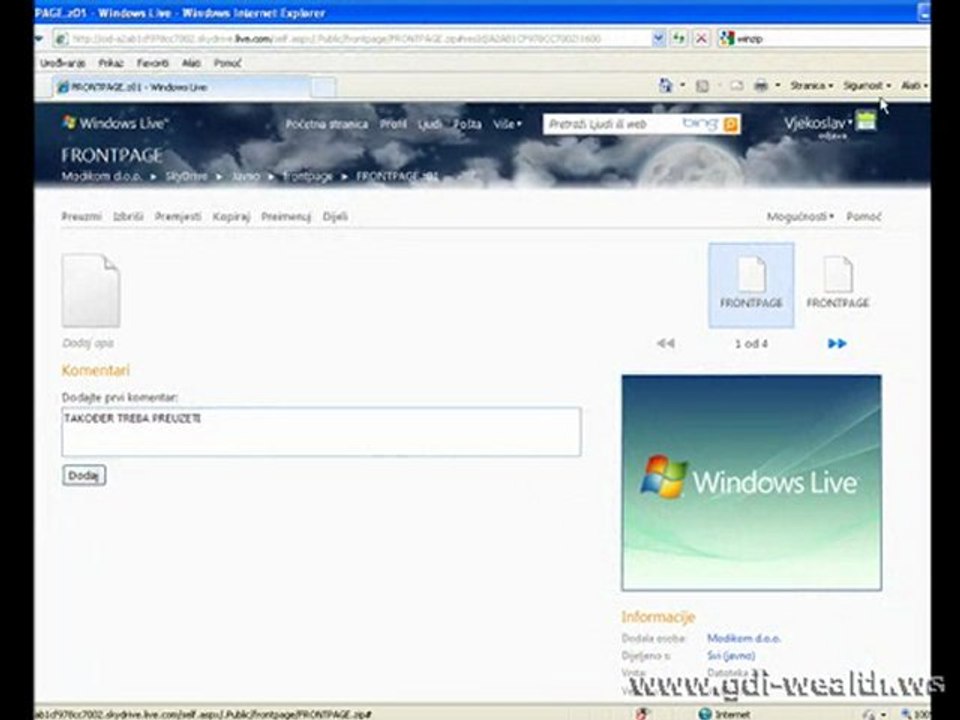The height and width of the screenshot is (720, 960).
Task: Click the large blank file icon
Action: pyautogui.click(x=91, y=290)
